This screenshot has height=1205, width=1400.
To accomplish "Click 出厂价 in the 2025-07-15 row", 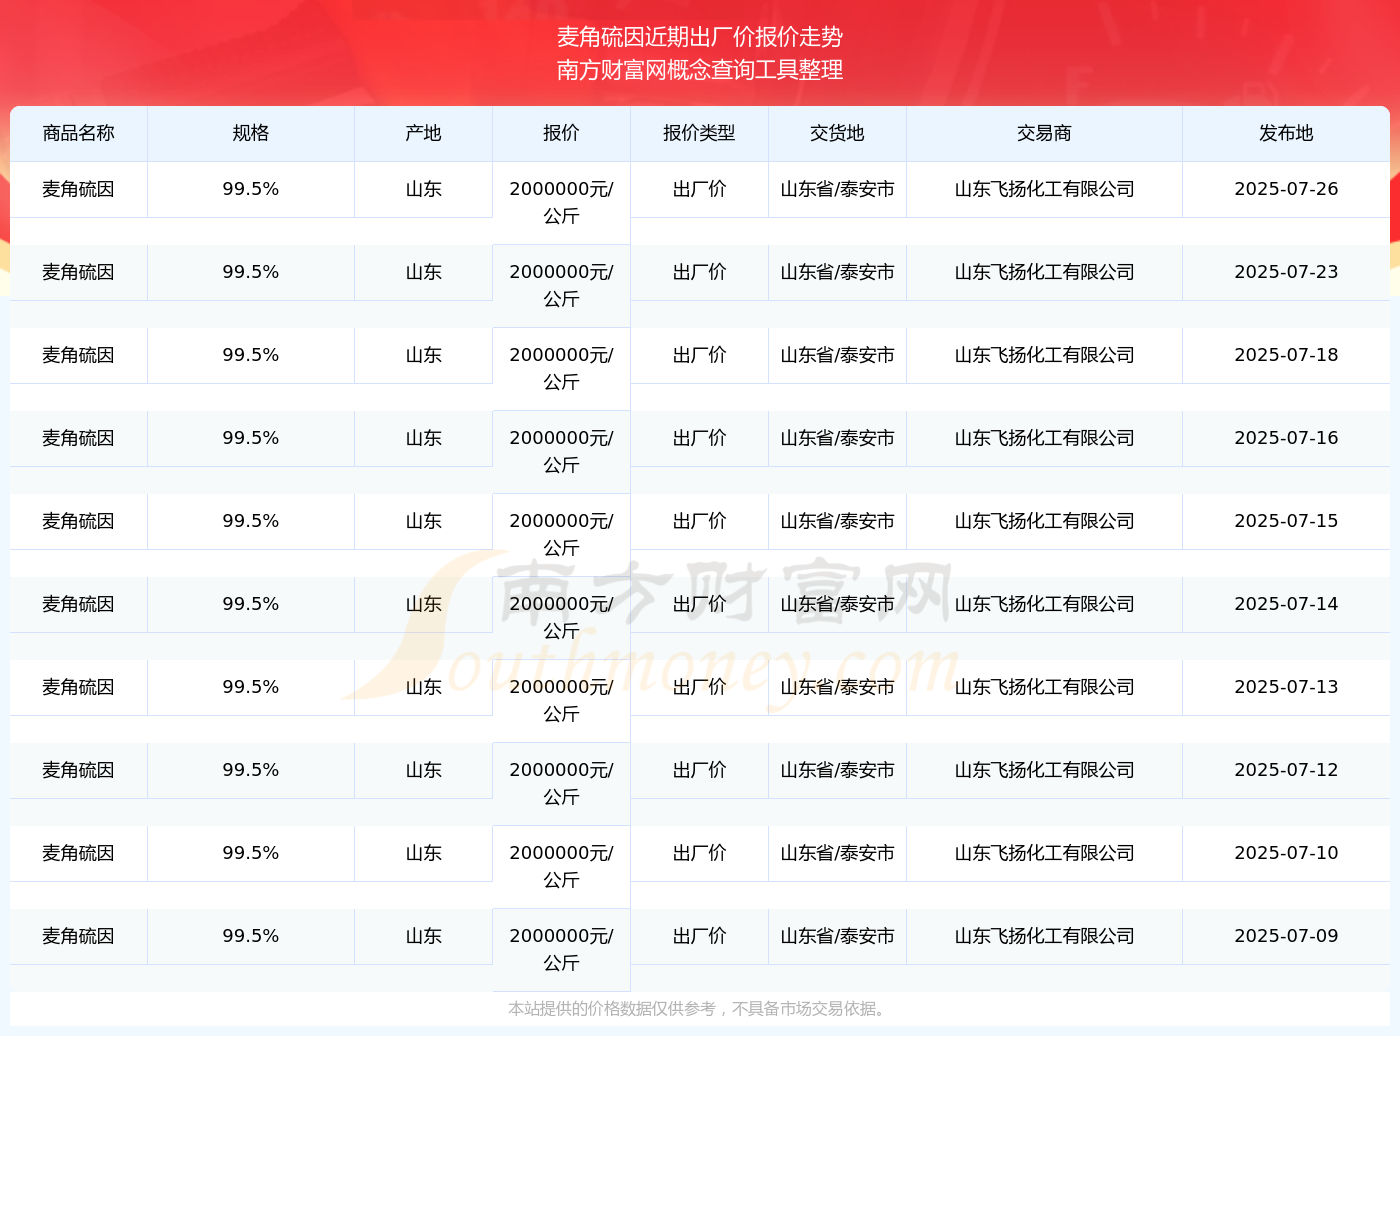I will pos(699,521).
